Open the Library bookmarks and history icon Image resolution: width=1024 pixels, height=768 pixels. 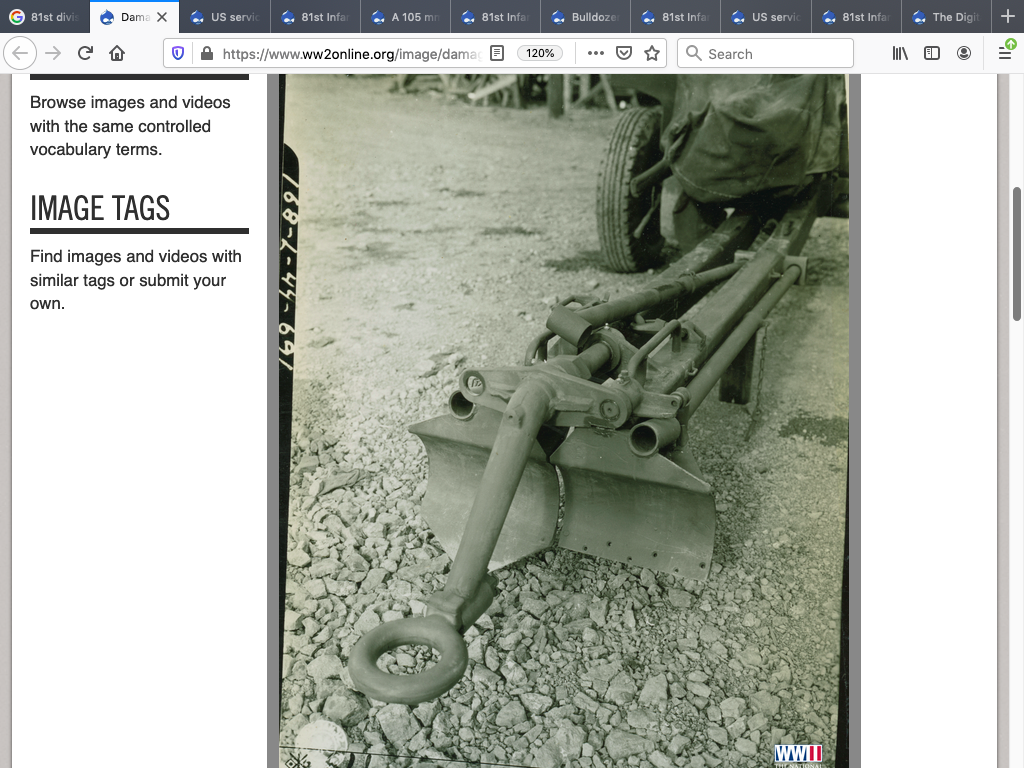click(900, 54)
